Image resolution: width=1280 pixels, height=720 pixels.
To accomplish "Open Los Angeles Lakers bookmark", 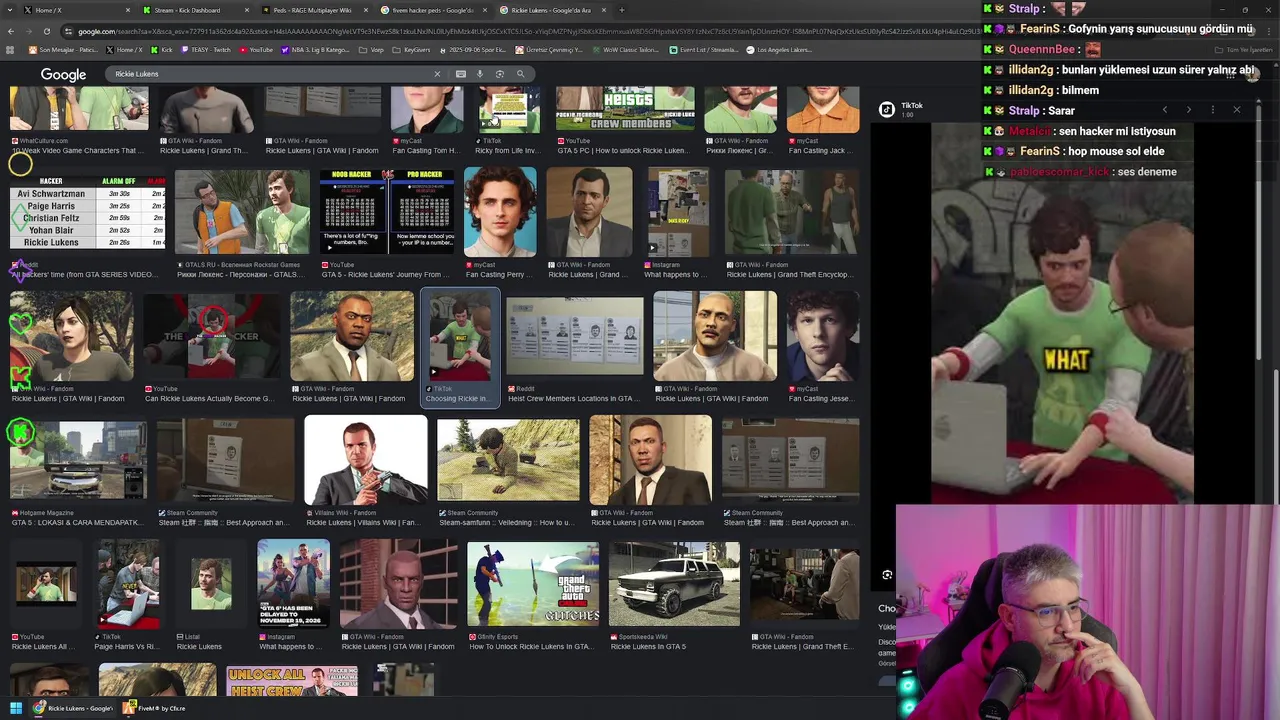I will coord(780,50).
